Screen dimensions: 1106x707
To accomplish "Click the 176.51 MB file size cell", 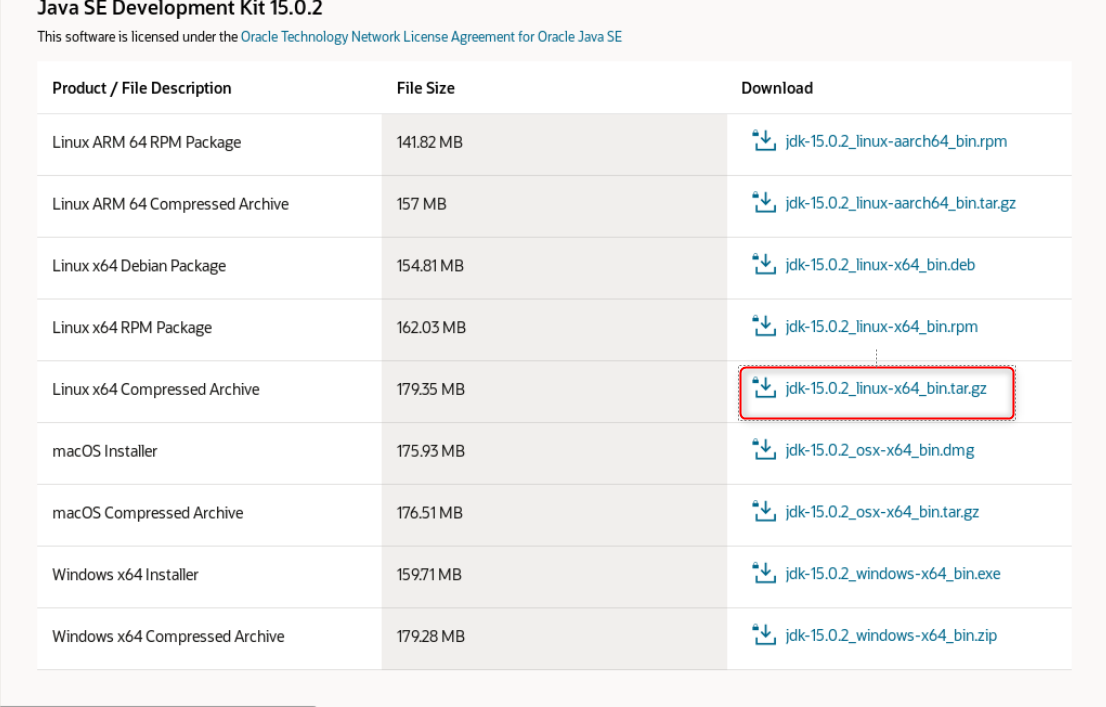I will [554, 515].
